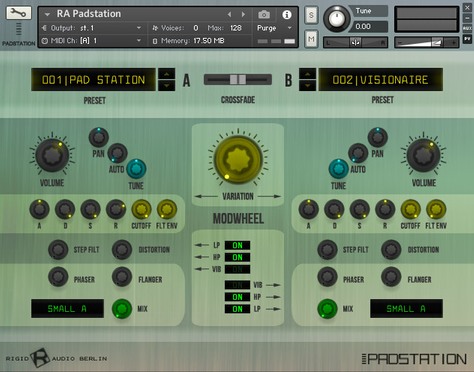Click the Max voices 128 value

point(236,28)
